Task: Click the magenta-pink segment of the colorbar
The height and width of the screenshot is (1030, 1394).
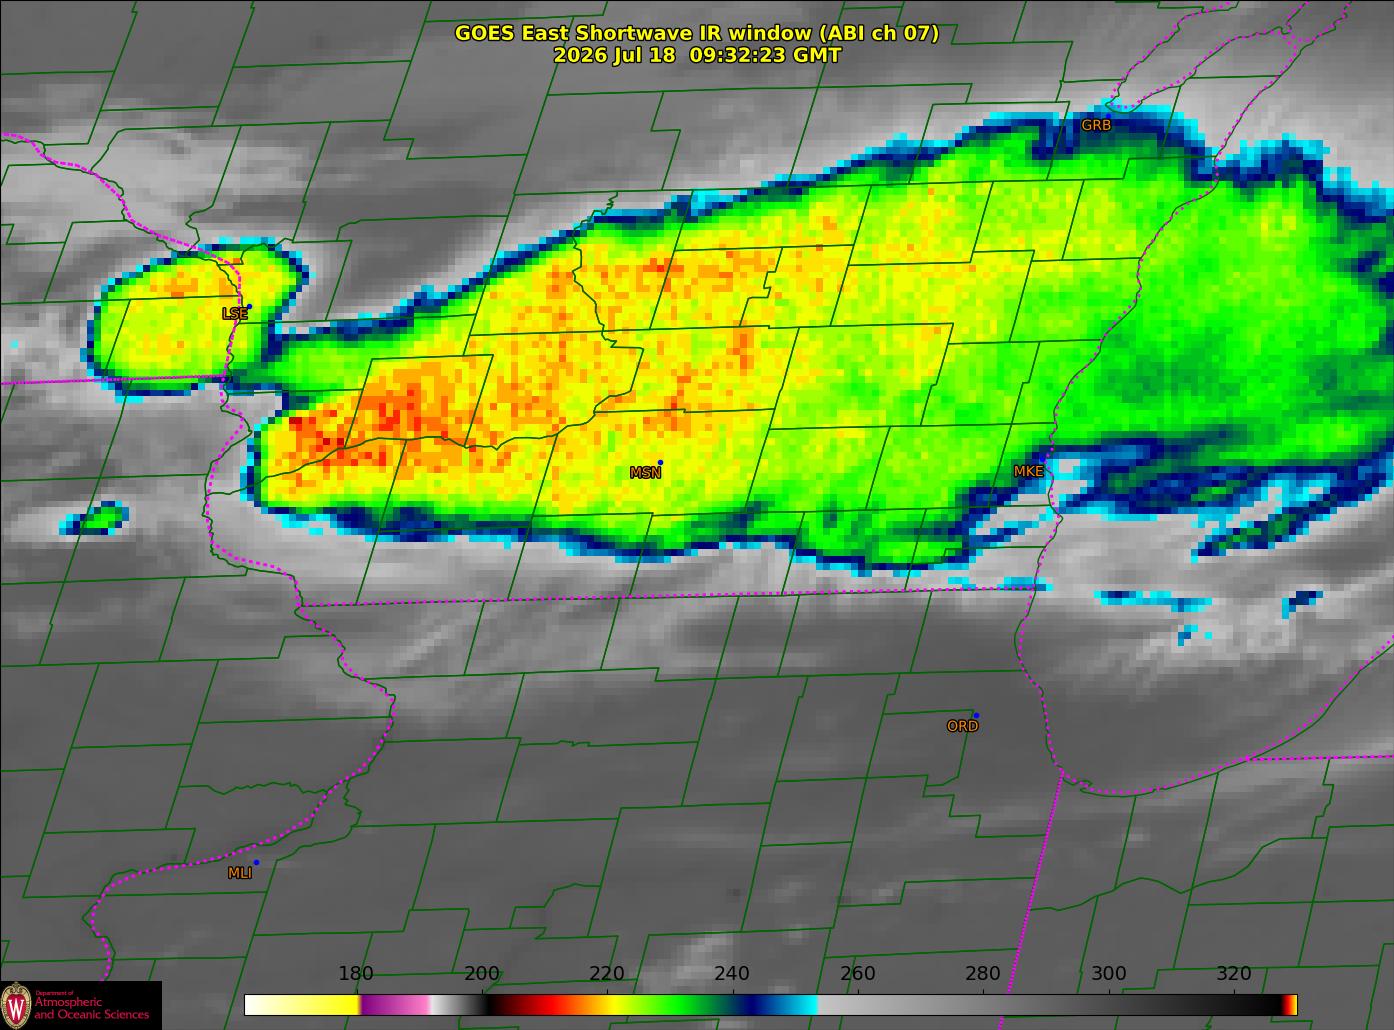Action: pos(395,1004)
